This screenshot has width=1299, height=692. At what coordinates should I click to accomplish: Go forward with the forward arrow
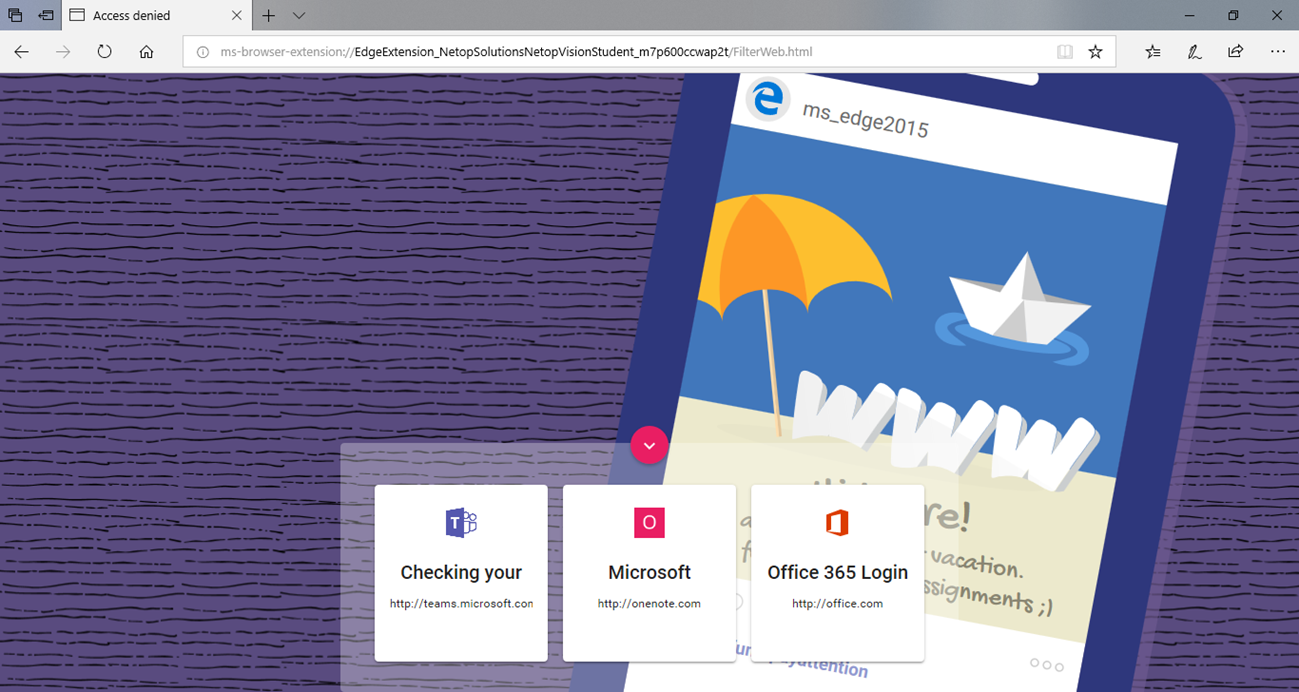[63, 52]
